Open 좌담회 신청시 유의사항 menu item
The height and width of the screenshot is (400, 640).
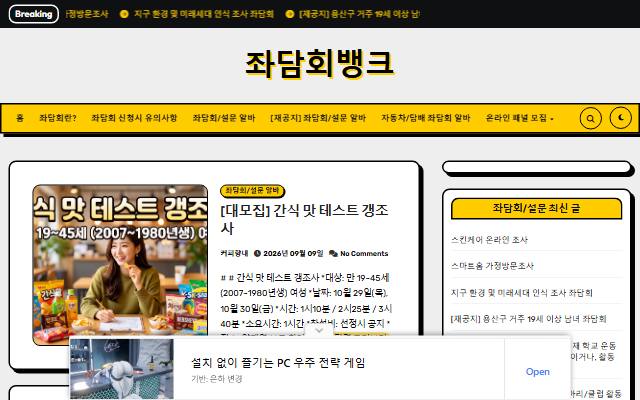pos(134,118)
